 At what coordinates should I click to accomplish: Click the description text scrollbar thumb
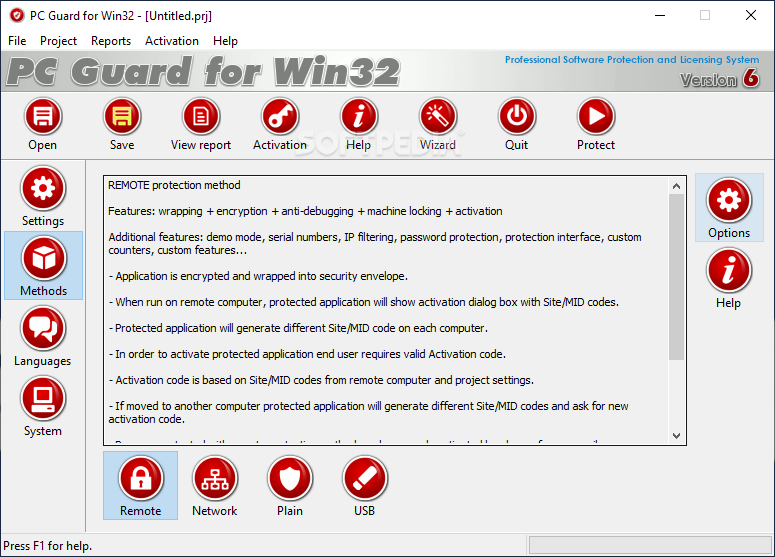(677, 277)
